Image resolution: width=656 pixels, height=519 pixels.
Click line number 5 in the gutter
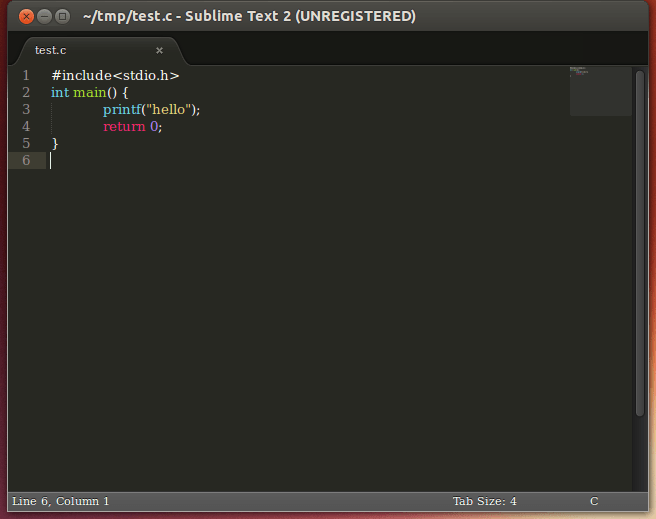(x=26, y=143)
